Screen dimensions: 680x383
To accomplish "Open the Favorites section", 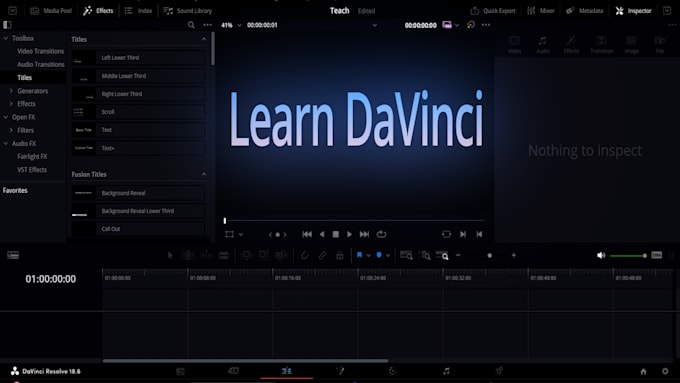I will pos(15,190).
